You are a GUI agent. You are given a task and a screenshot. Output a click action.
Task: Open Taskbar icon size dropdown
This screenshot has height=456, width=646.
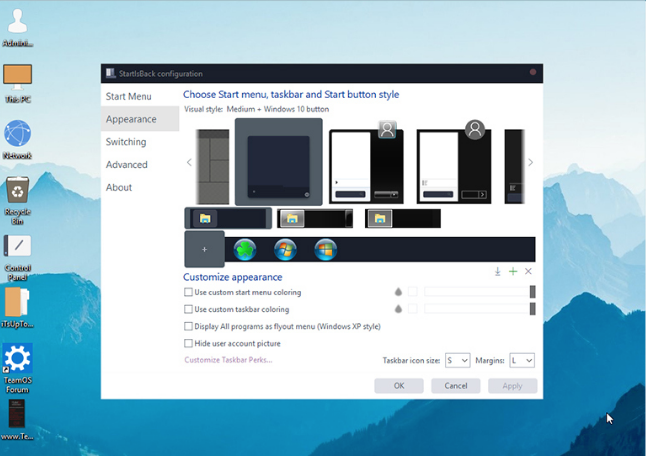(457, 360)
